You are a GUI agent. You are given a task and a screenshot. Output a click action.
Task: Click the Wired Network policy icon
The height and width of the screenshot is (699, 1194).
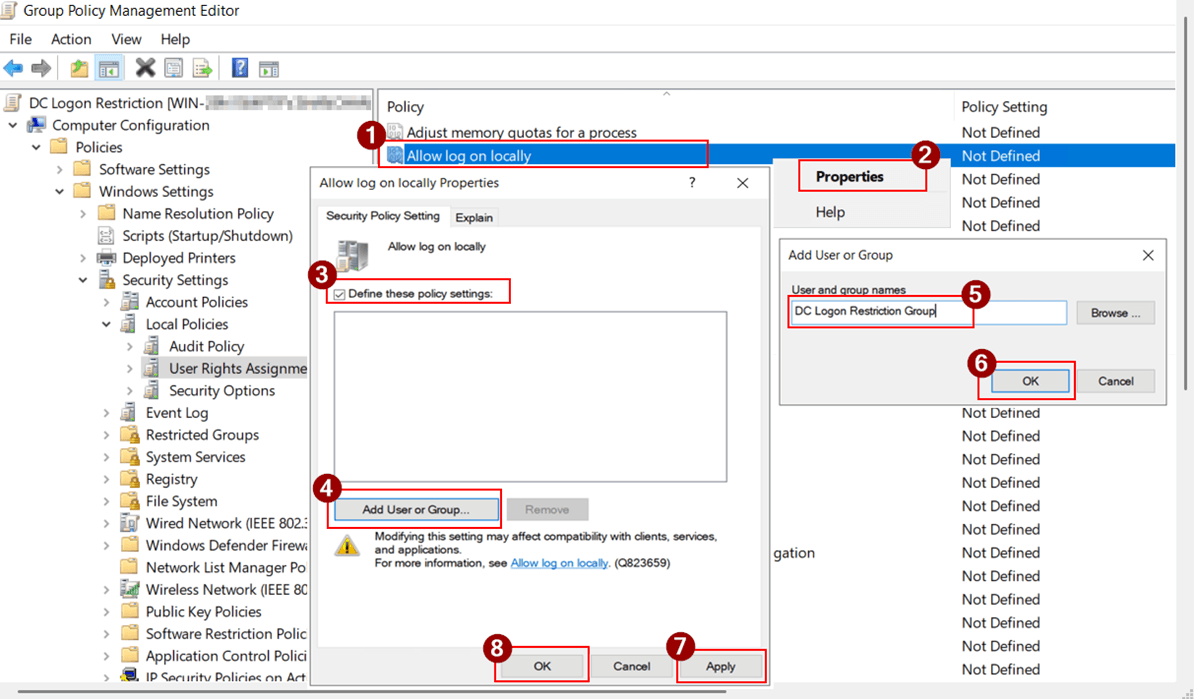click(x=130, y=523)
